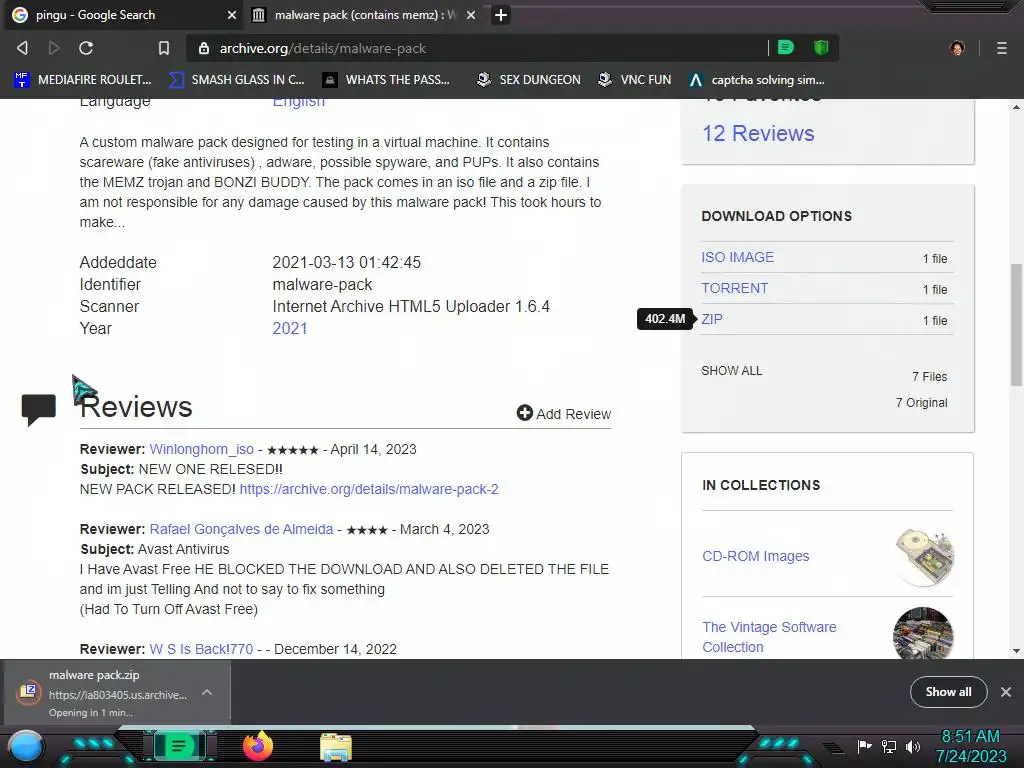
Task: Open reviewer W S Is Back!770 profile
Action: tap(201, 649)
